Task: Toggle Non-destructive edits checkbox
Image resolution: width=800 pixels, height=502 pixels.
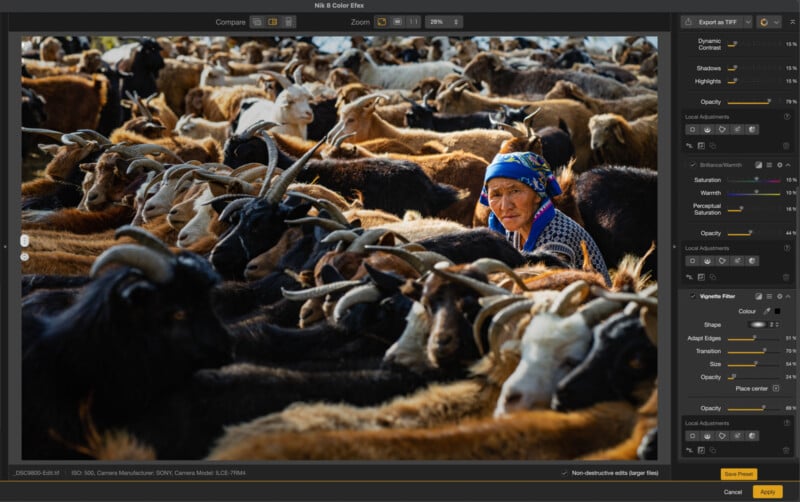Action: [565, 472]
